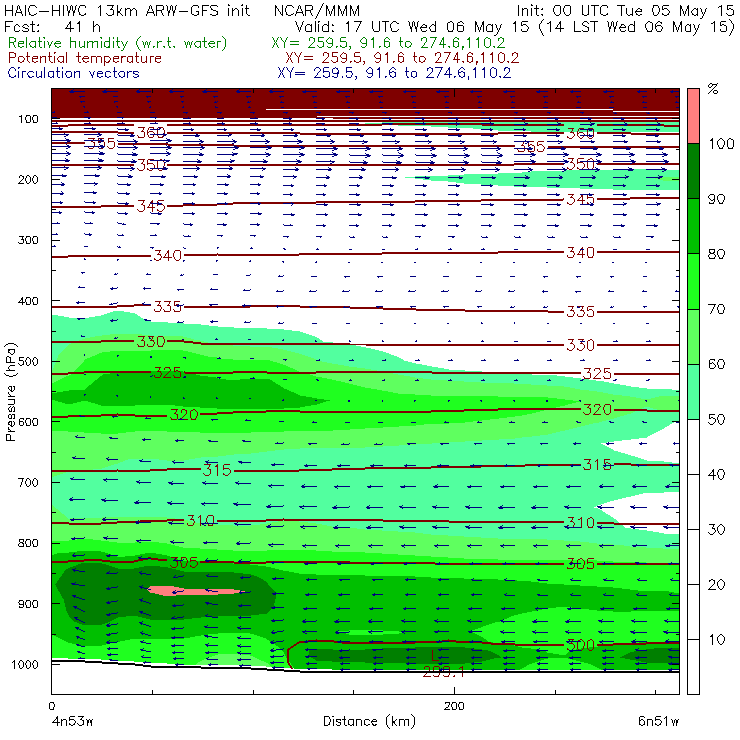Click the red XY coordinates line
The width and height of the screenshot is (740, 740).
402,58
